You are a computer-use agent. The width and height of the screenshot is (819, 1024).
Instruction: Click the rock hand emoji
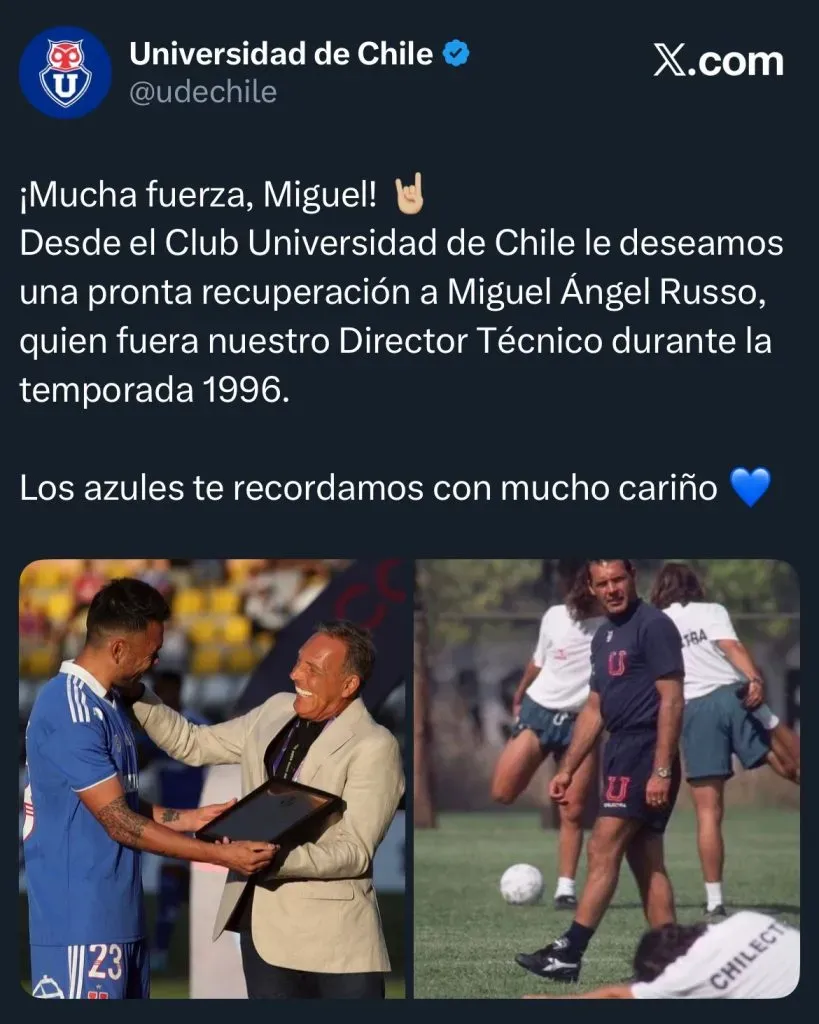[409, 194]
